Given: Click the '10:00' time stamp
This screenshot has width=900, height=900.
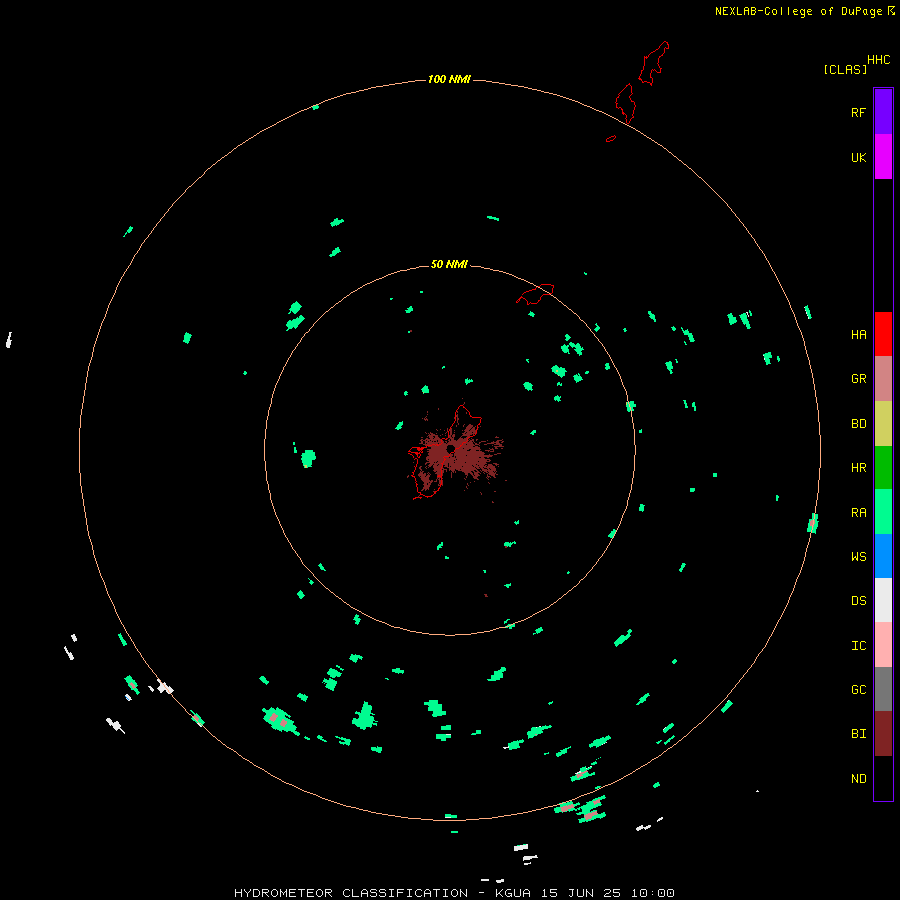Looking at the screenshot, I should click(x=653, y=893).
